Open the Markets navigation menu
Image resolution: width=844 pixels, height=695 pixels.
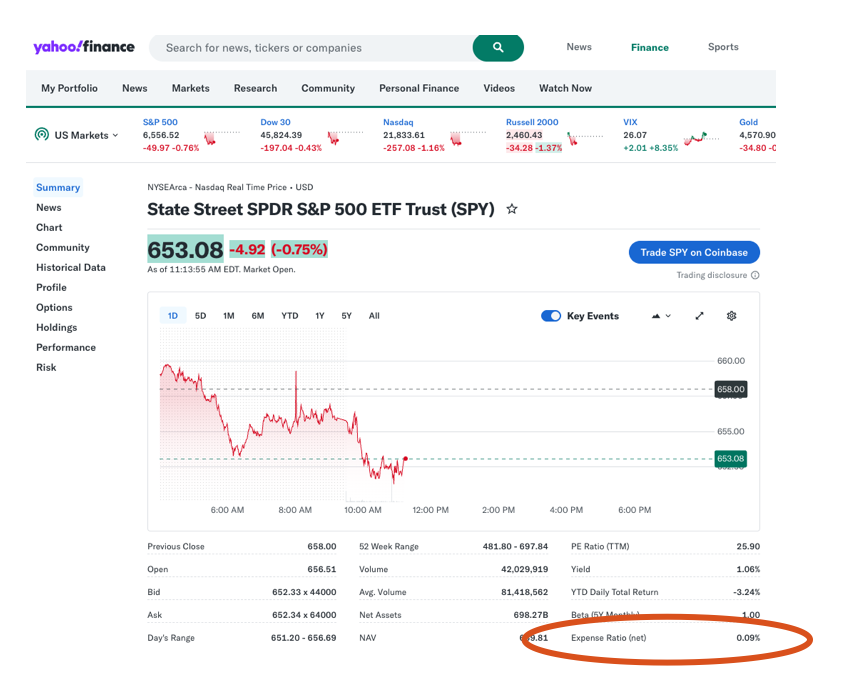(x=190, y=88)
